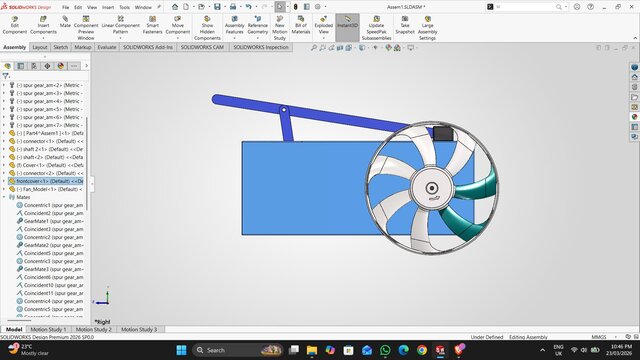Expand spur gear_am<2> tree node
The image size is (640, 360).
[x=4, y=85]
